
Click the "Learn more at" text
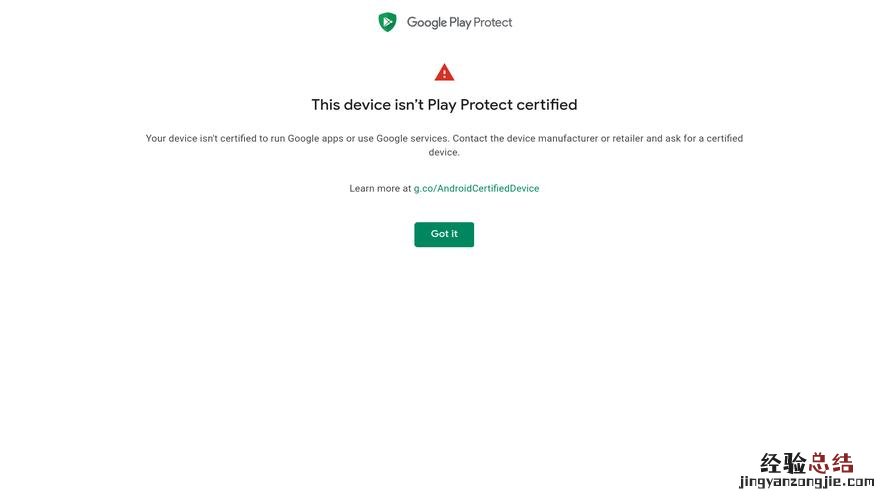click(380, 188)
